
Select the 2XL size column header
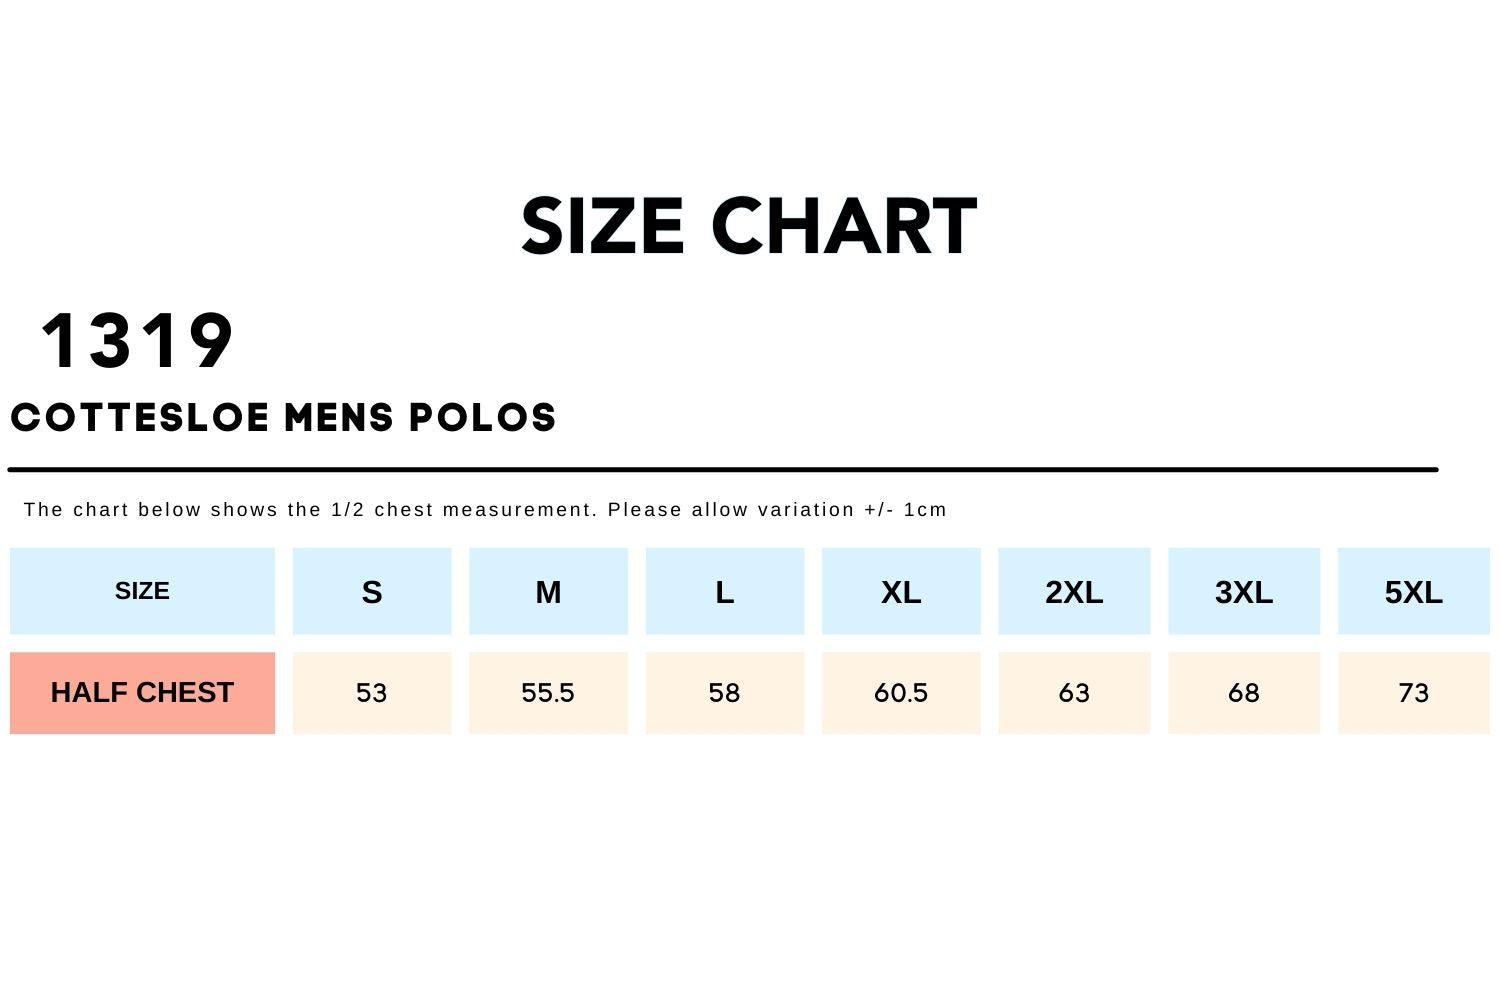point(1074,592)
